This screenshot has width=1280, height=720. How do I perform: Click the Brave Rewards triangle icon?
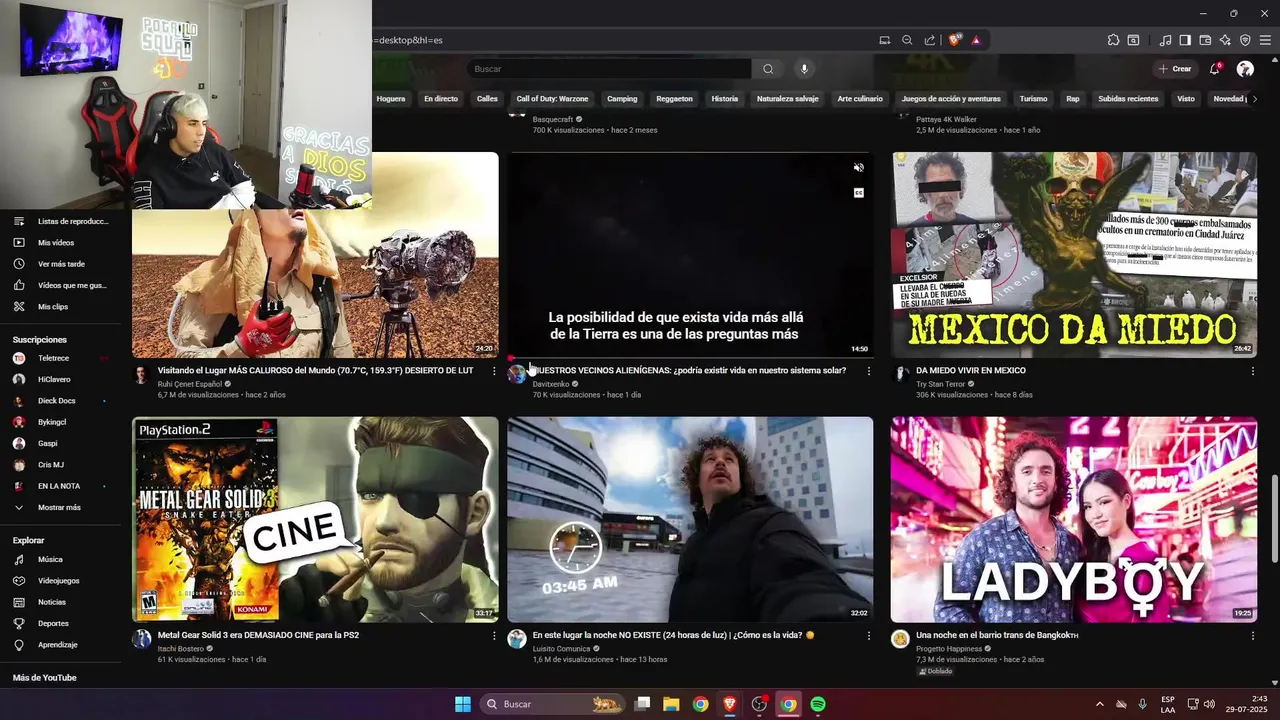975,40
